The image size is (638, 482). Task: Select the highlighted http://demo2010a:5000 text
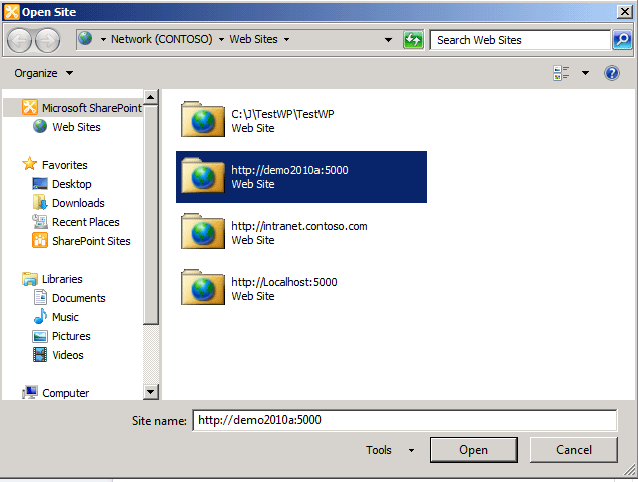[290, 170]
